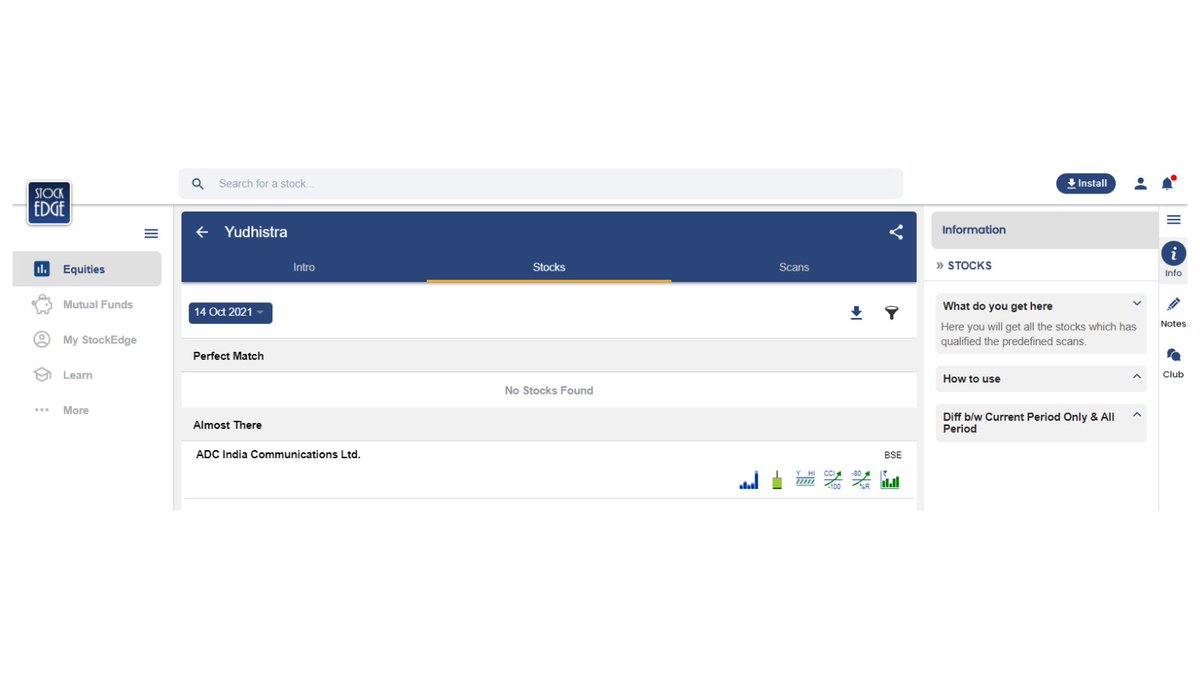Click the green candlestick scan icon
1200x675 pixels.
click(x=777, y=480)
